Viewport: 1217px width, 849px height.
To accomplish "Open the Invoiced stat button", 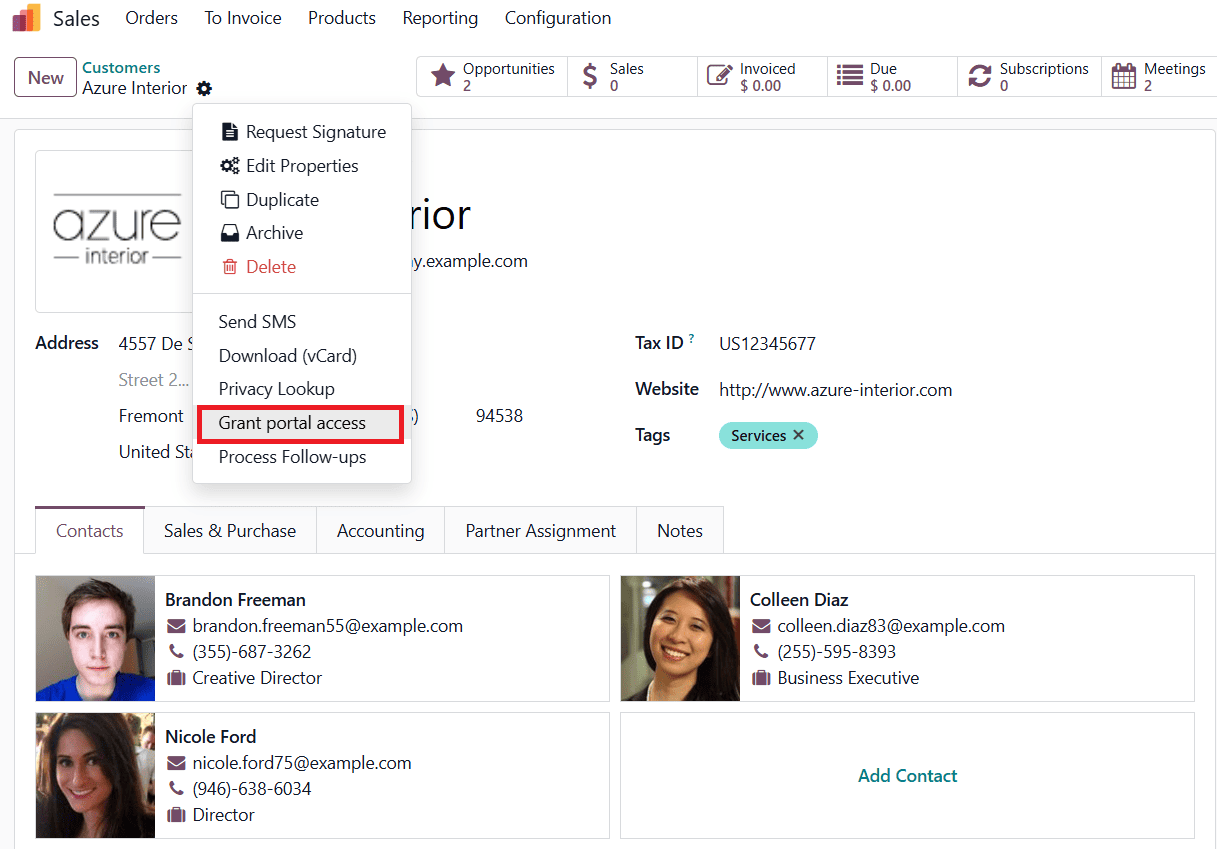I will 762,77.
